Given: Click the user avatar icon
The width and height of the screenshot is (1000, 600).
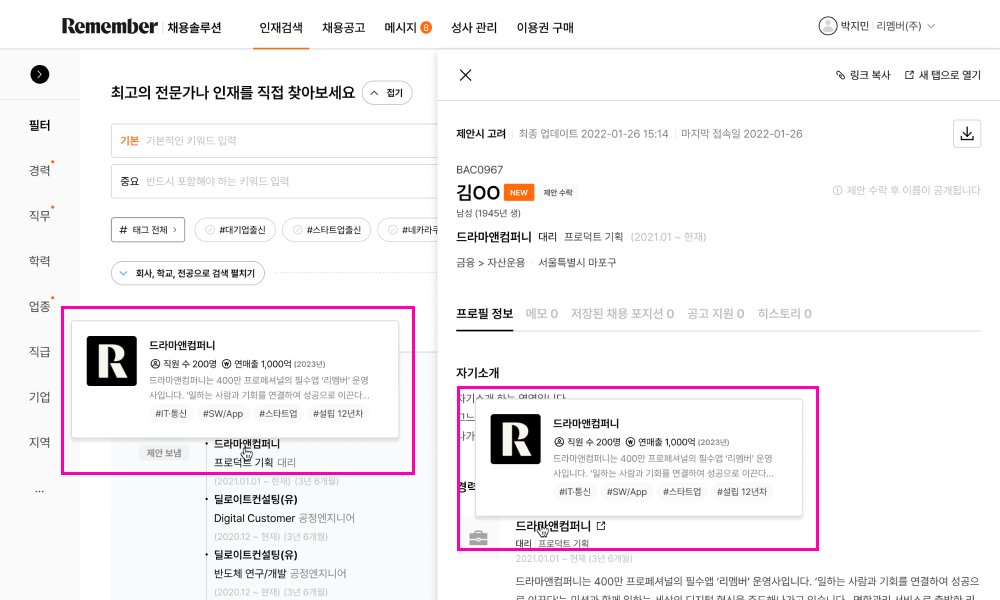Looking at the screenshot, I should point(827,26).
